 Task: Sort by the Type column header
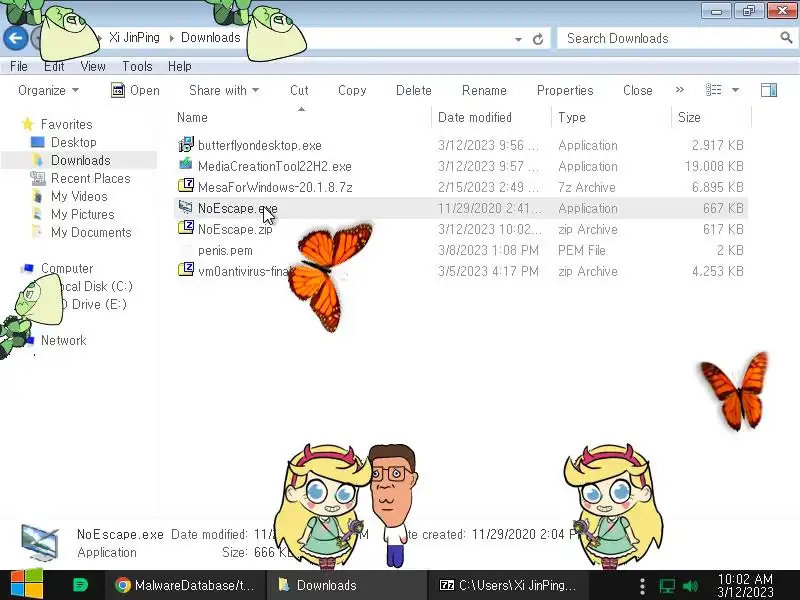pyautogui.click(x=571, y=117)
